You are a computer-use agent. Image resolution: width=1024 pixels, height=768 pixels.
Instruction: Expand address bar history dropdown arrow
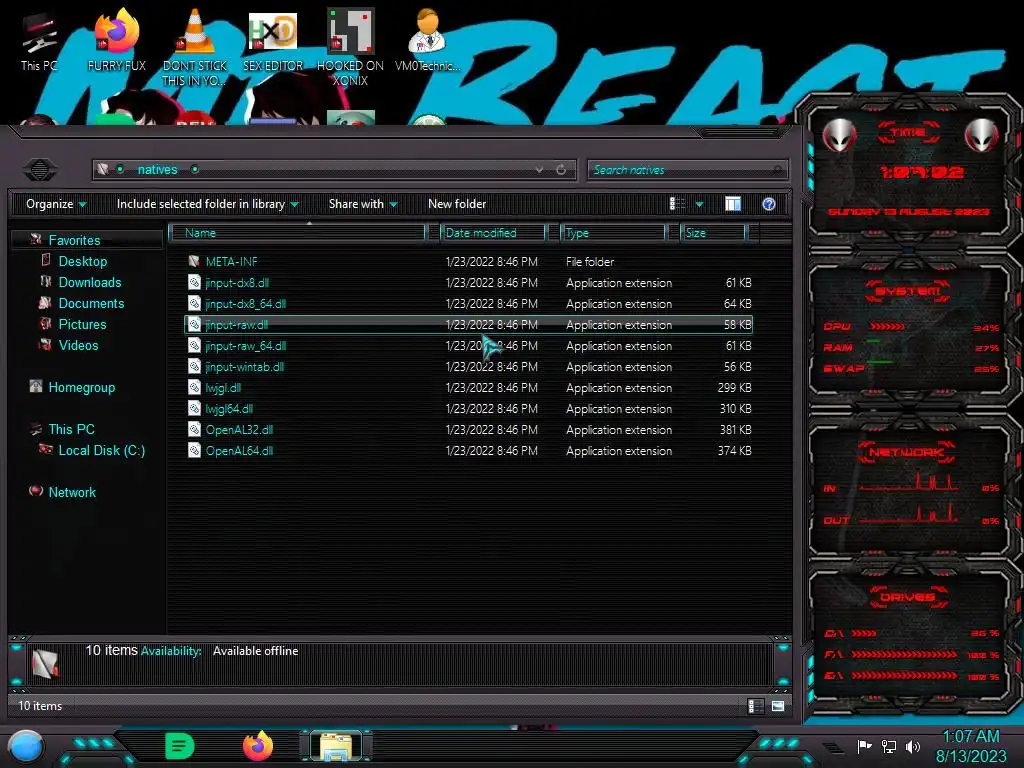click(539, 170)
